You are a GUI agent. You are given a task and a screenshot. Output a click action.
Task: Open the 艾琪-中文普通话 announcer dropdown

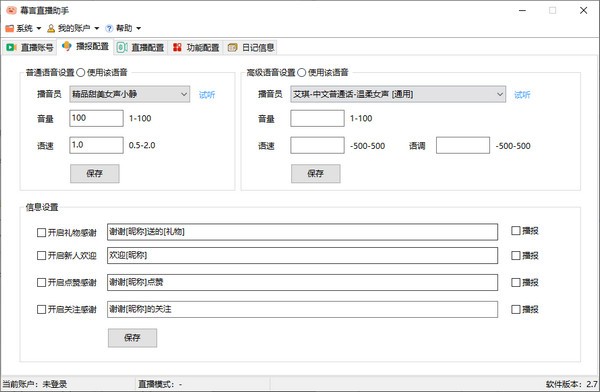pyautogui.click(x=398, y=94)
